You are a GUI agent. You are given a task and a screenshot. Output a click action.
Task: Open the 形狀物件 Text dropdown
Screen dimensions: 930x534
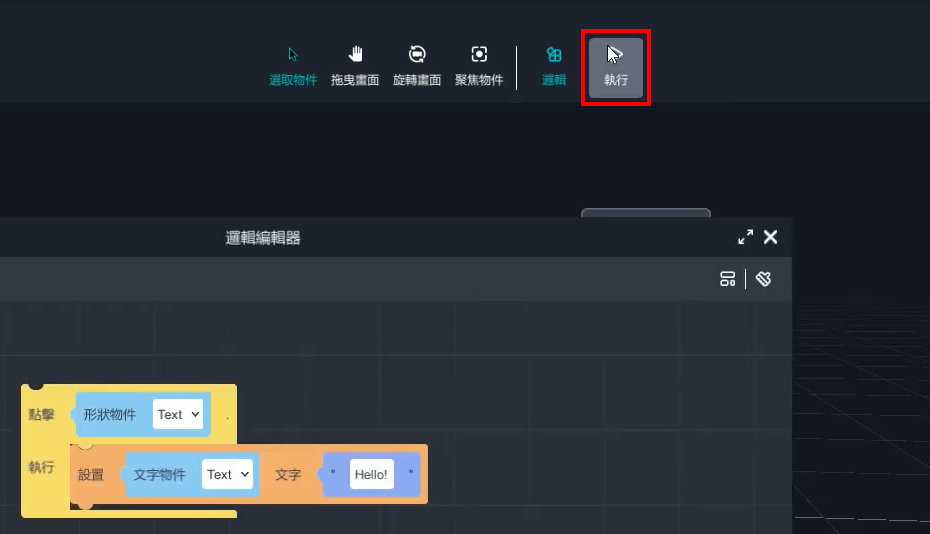tap(178, 414)
